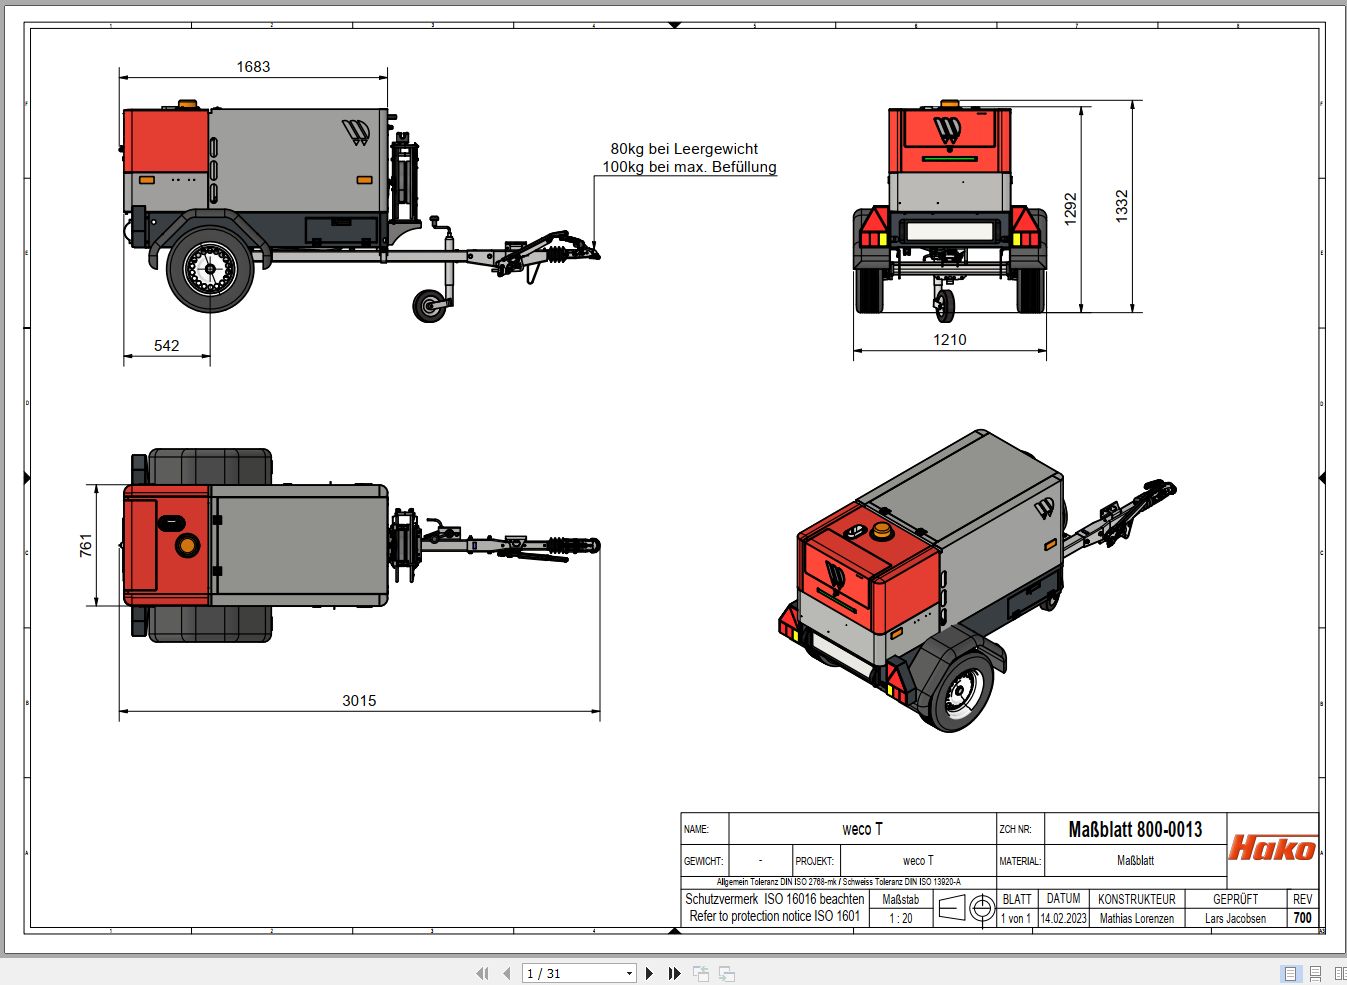Click the 1683 dimension label

coord(253,66)
